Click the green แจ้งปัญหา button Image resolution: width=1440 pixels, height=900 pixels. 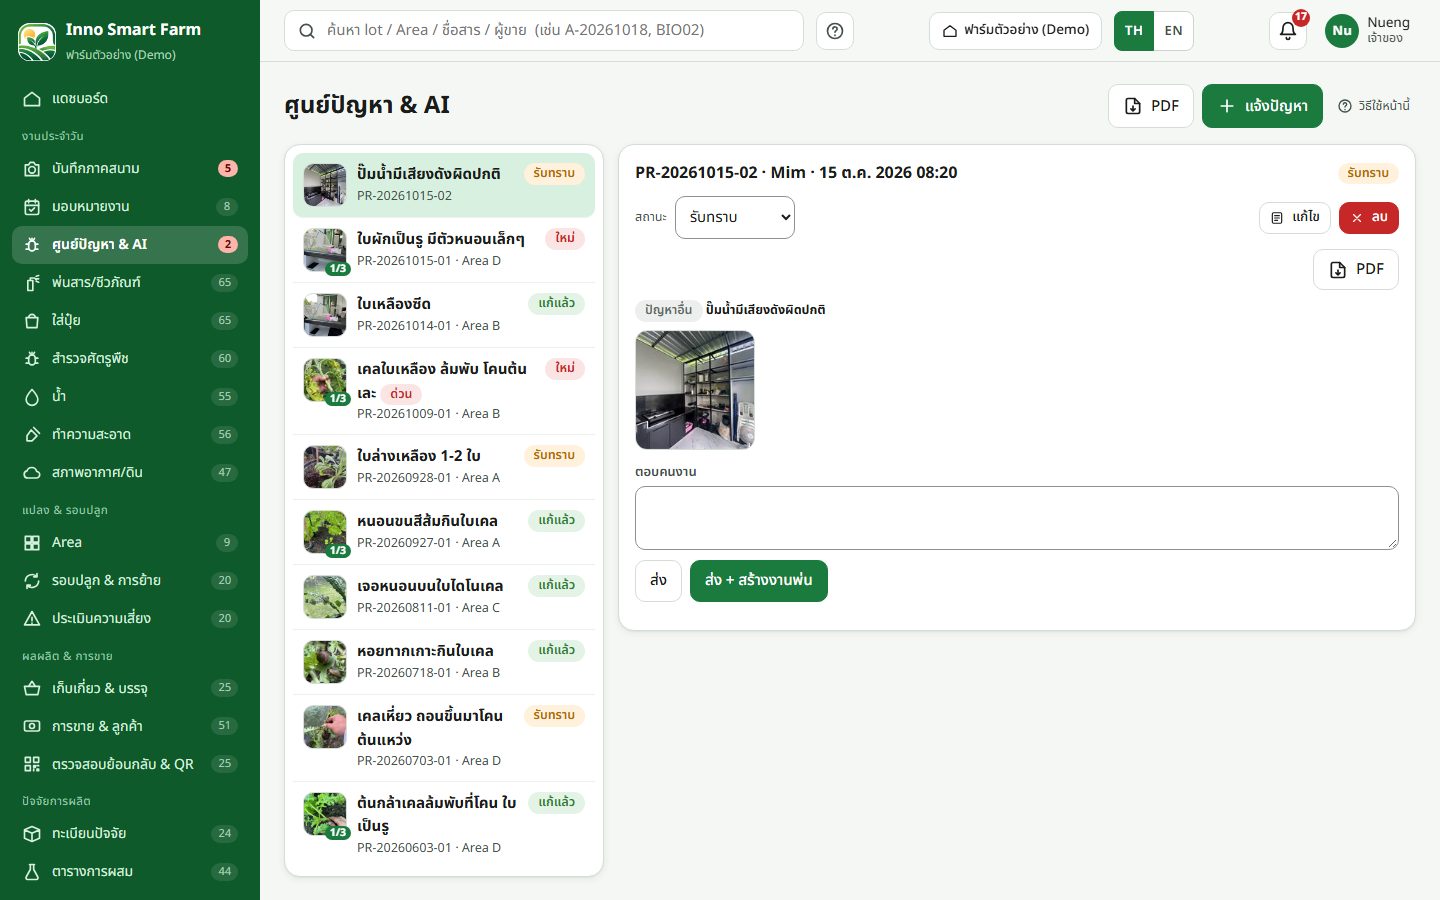[x=1262, y=106]
